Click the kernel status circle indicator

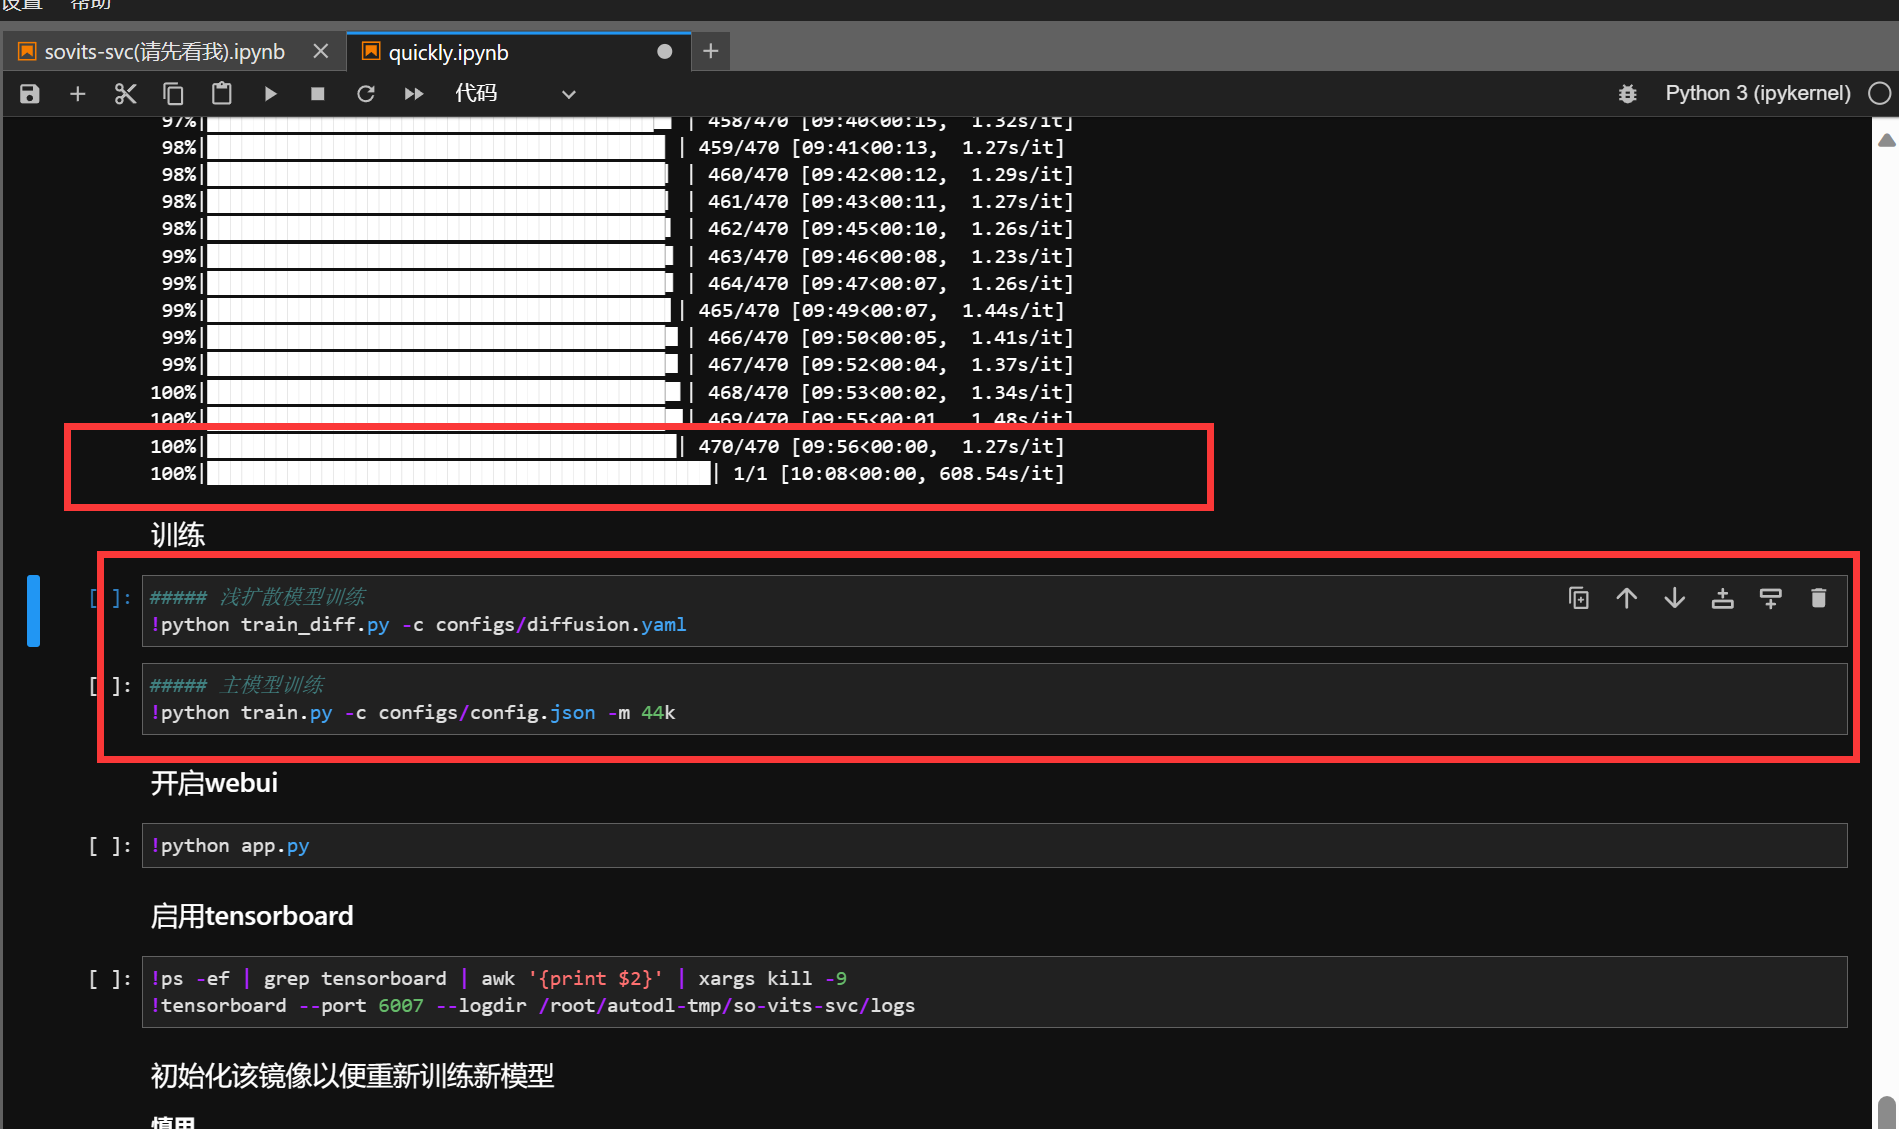coord(1880,93)
